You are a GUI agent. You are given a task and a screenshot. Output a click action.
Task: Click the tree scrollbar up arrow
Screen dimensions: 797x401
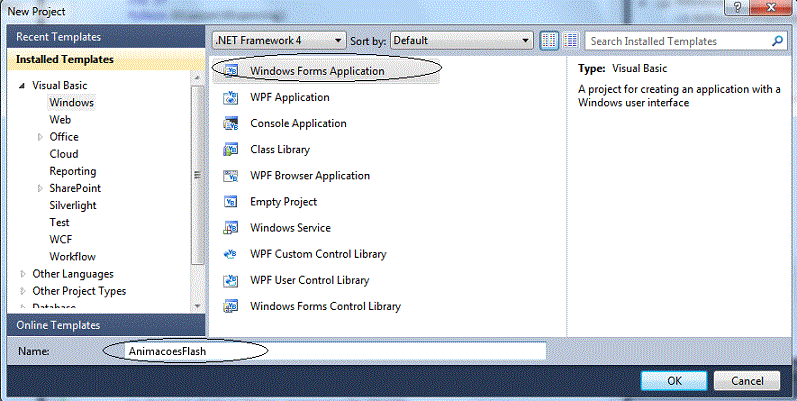point(198,78)
